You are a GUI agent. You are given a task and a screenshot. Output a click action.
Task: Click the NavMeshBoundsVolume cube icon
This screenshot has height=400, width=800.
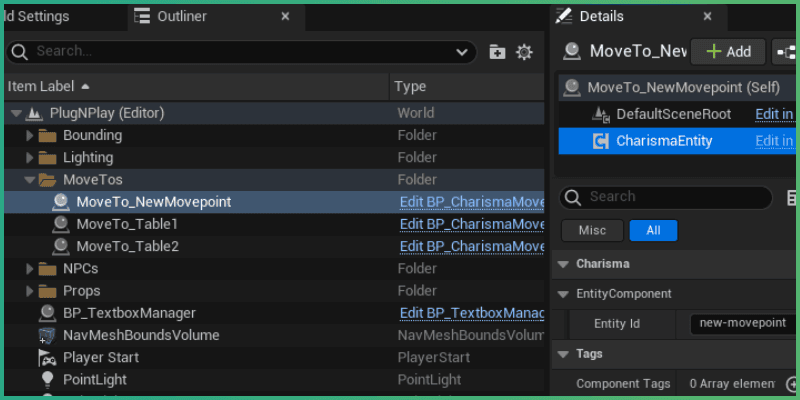coord(47,336)
